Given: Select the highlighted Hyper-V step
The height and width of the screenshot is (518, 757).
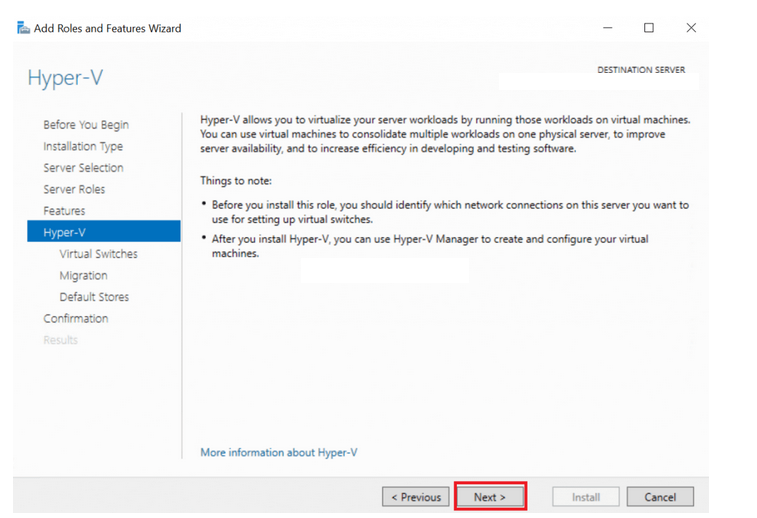Looking at the screenshot, I should point(104,231).
